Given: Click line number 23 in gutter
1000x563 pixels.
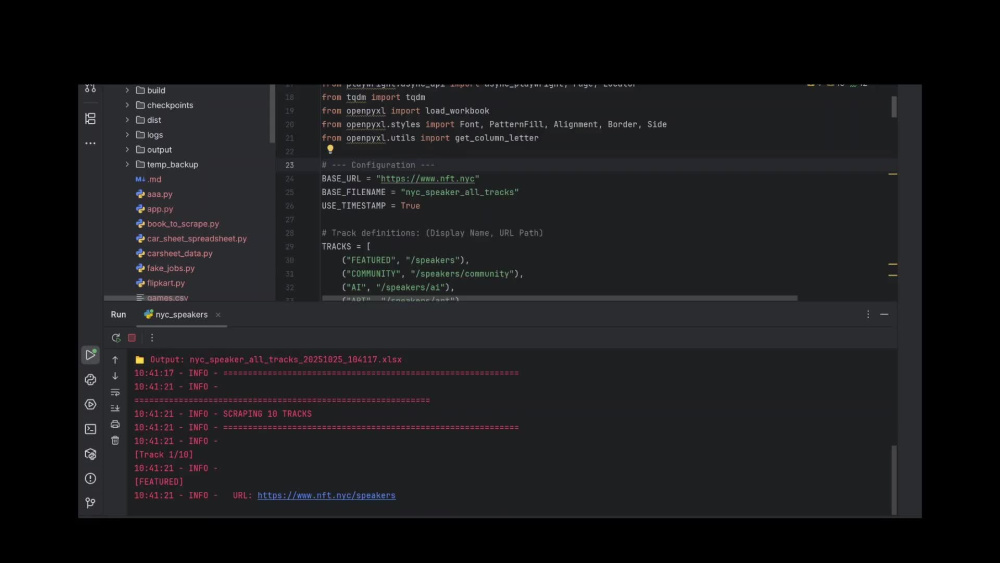Looking at the screenshot, I should [x=290, y=165].
